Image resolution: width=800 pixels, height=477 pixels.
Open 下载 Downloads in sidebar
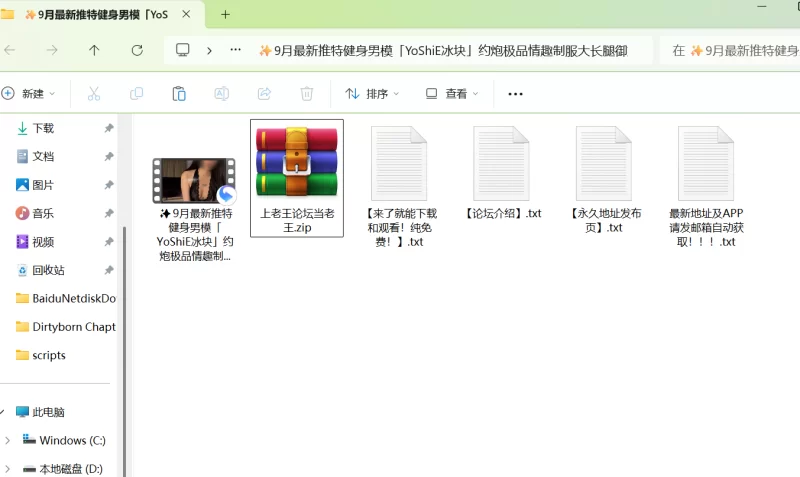coord(43,128)
